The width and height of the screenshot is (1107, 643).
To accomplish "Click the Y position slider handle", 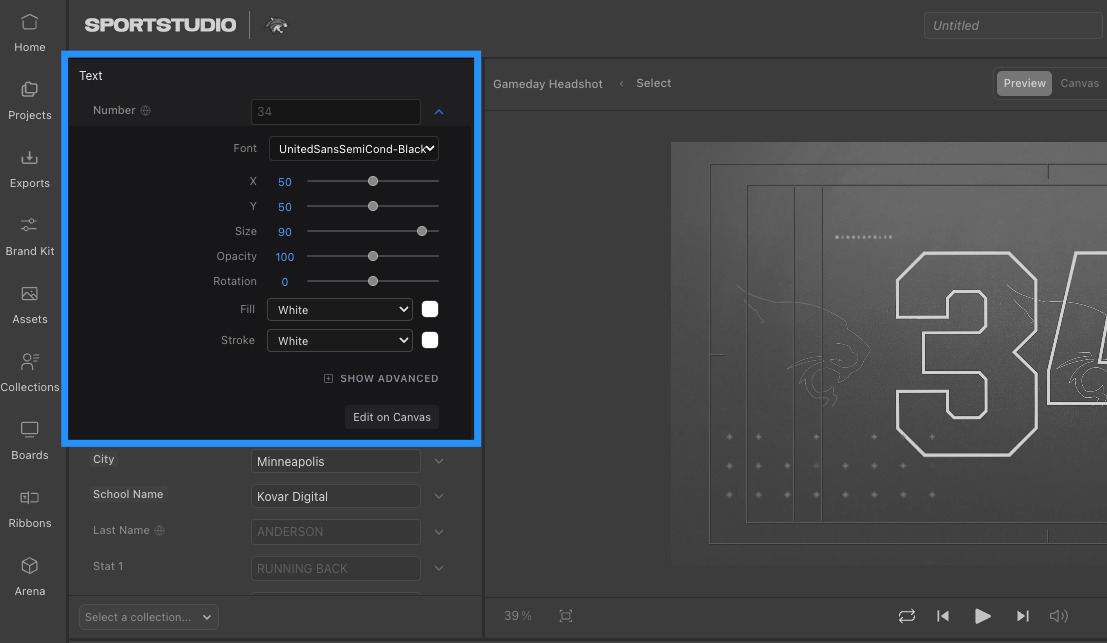I will 373,206.
